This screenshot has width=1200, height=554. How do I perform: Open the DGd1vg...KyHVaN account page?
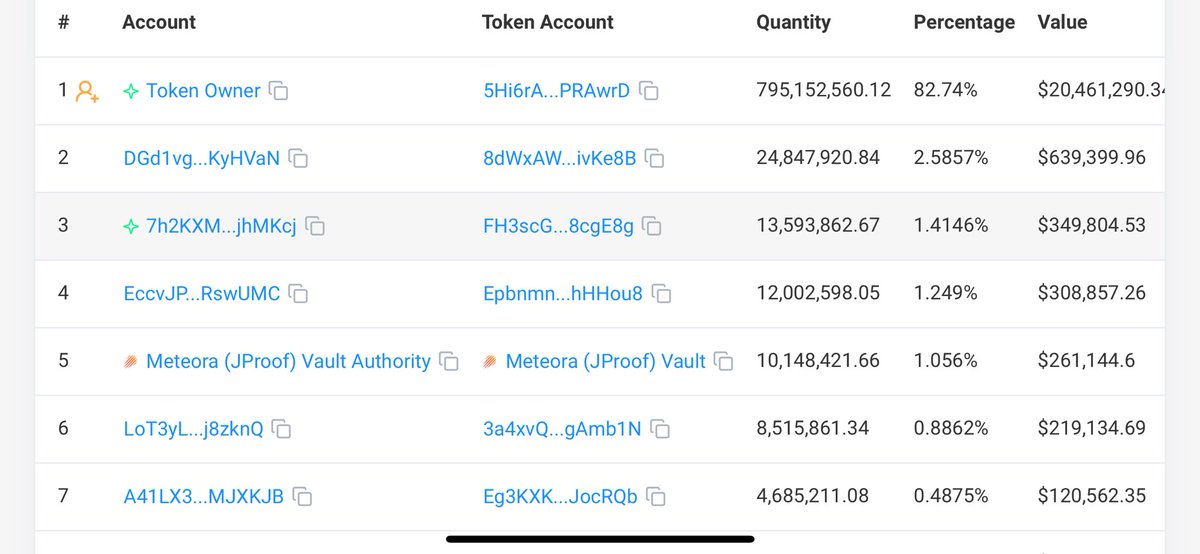201,158
